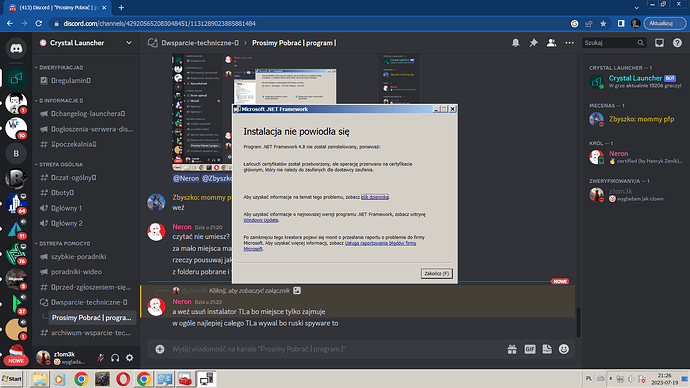
Task: Reload the page in browser
Action: click(x=39, y=23)
